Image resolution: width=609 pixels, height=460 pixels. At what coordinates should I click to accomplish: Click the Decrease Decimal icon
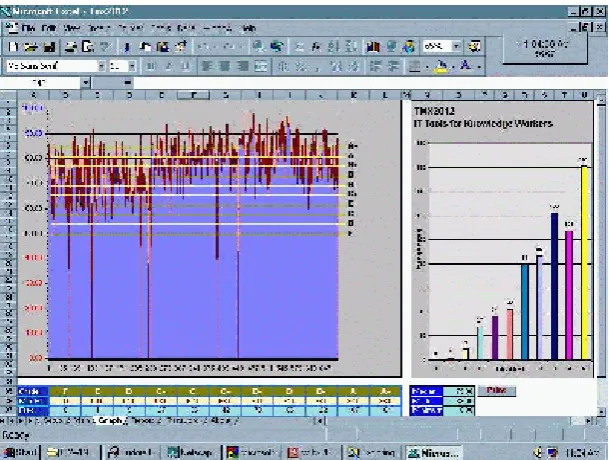click(354, 66)
